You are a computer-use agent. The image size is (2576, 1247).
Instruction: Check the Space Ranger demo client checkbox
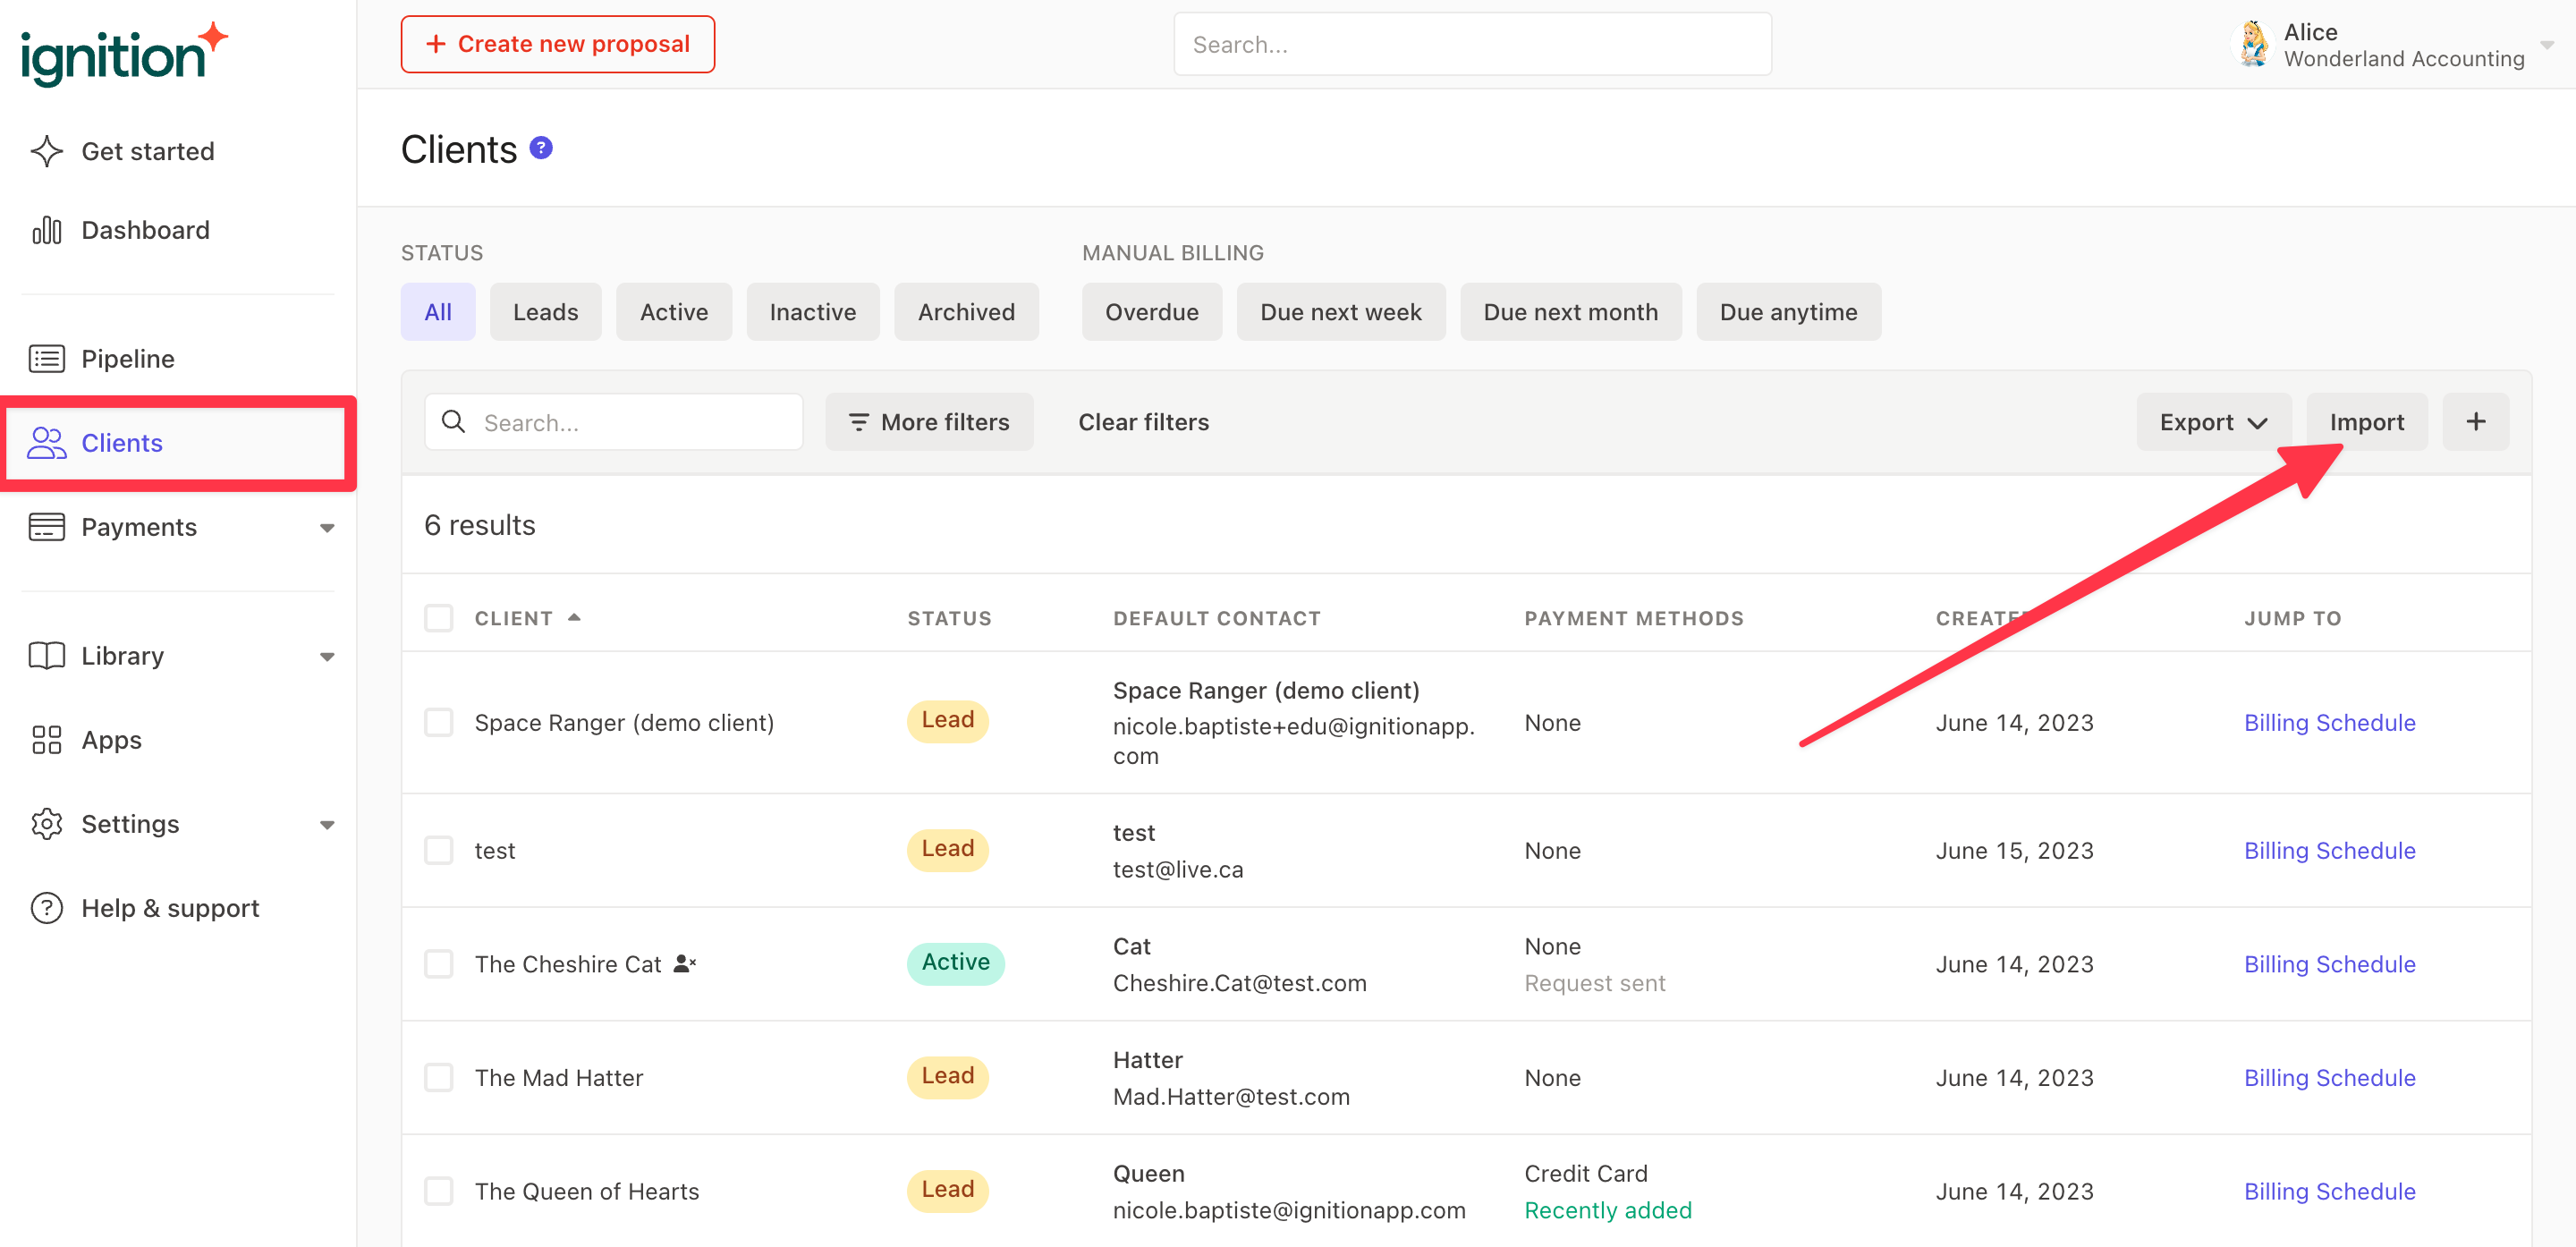(x=438, y=722)
